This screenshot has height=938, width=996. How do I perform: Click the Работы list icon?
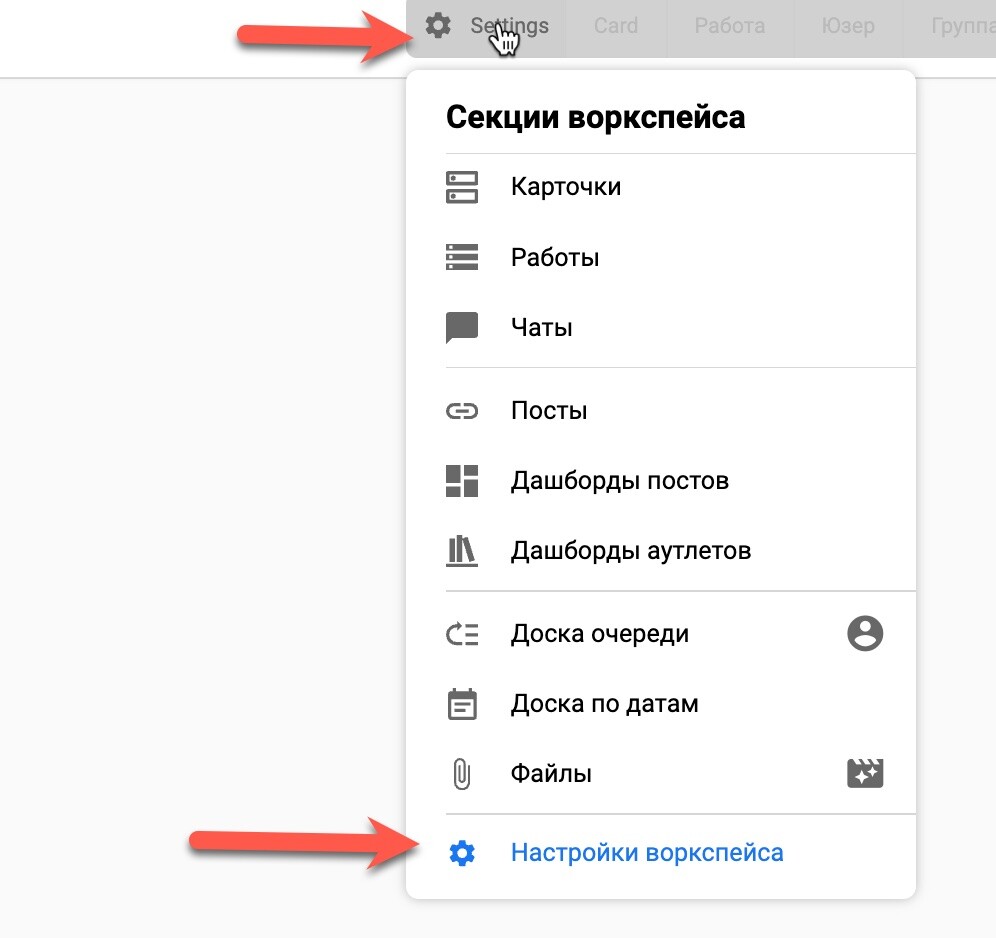[x=461, y=257]
